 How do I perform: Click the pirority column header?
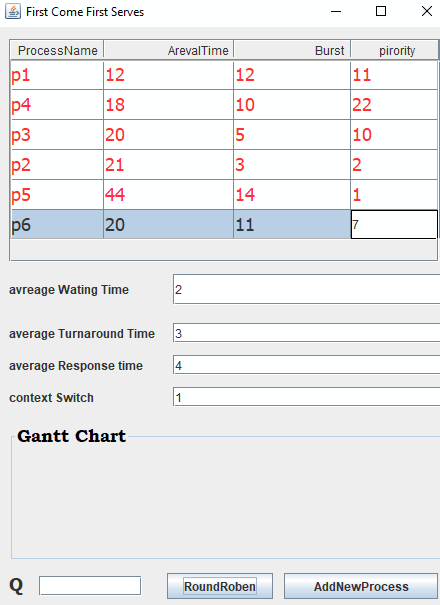(394, 50)
